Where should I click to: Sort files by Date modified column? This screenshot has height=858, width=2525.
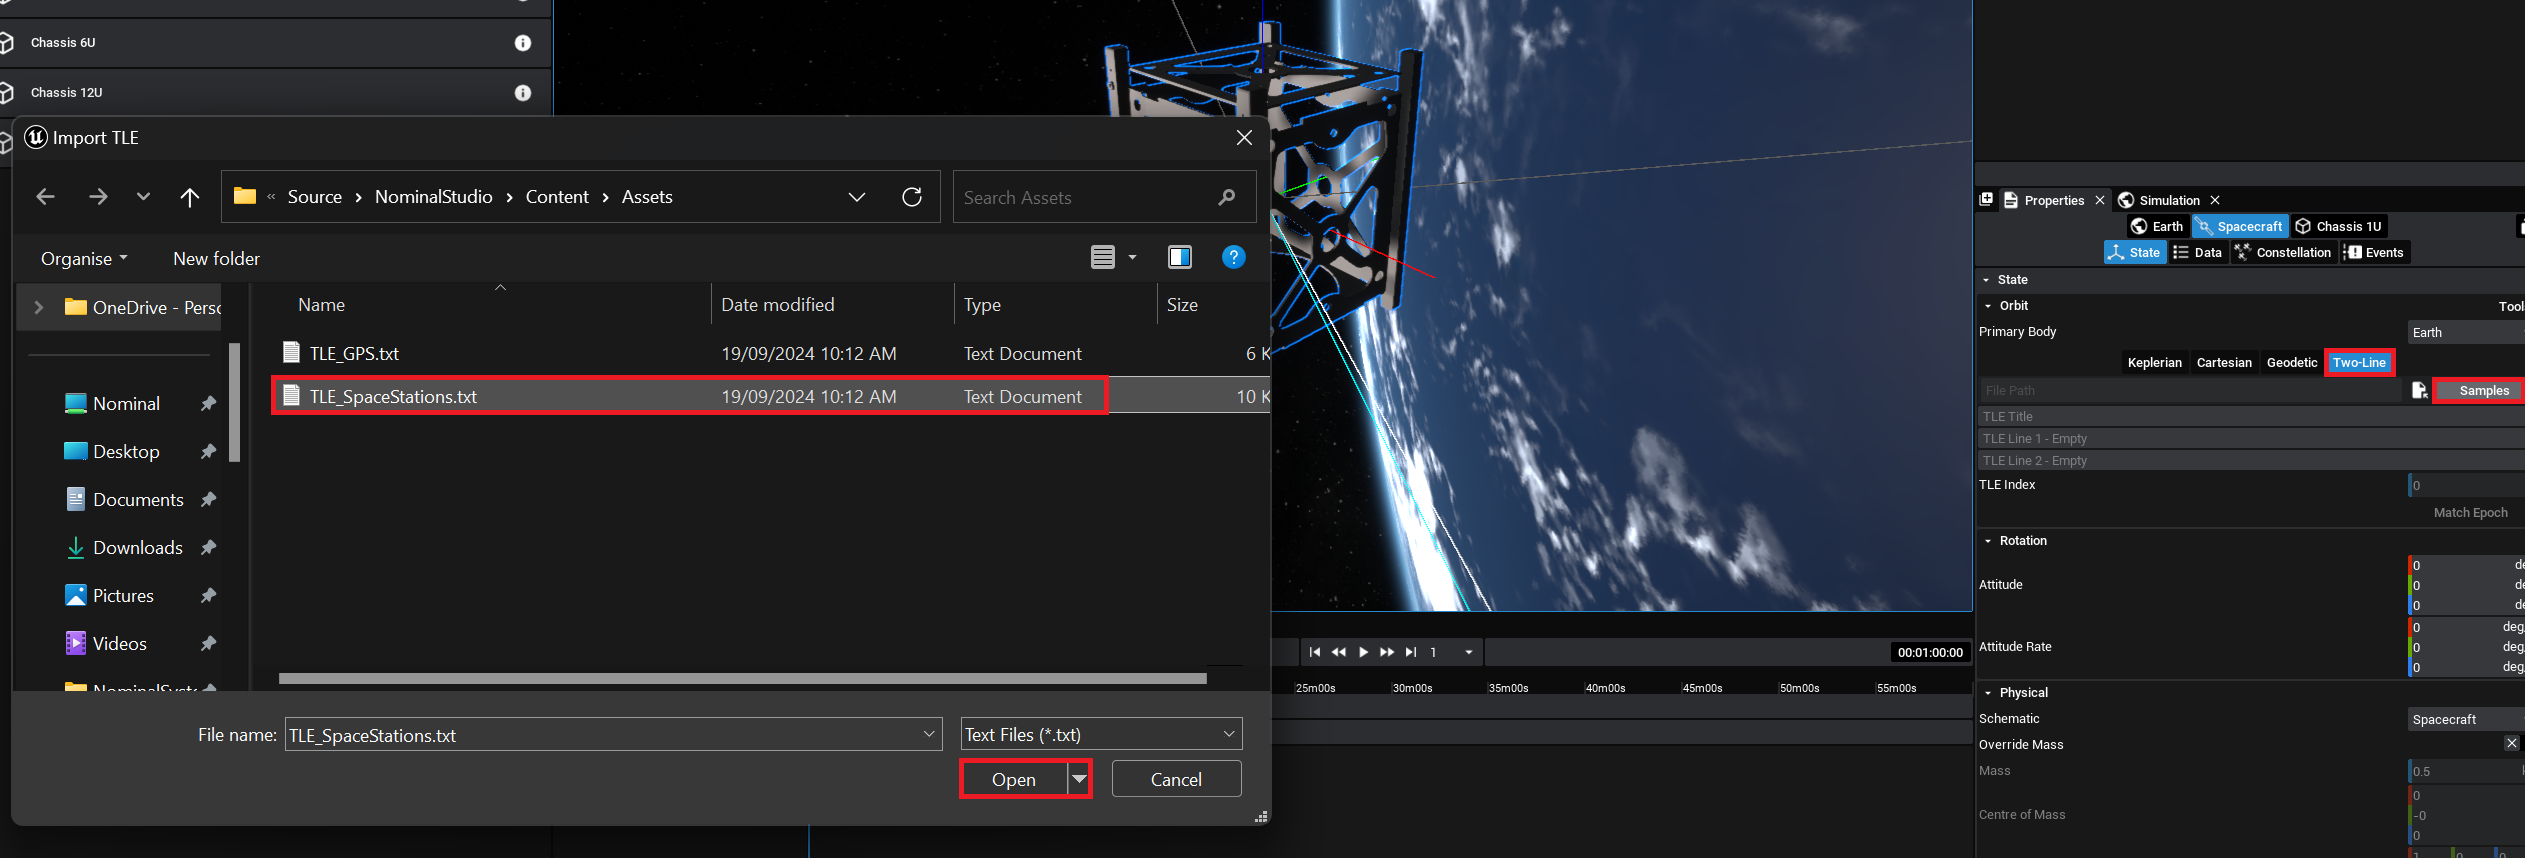777,305
